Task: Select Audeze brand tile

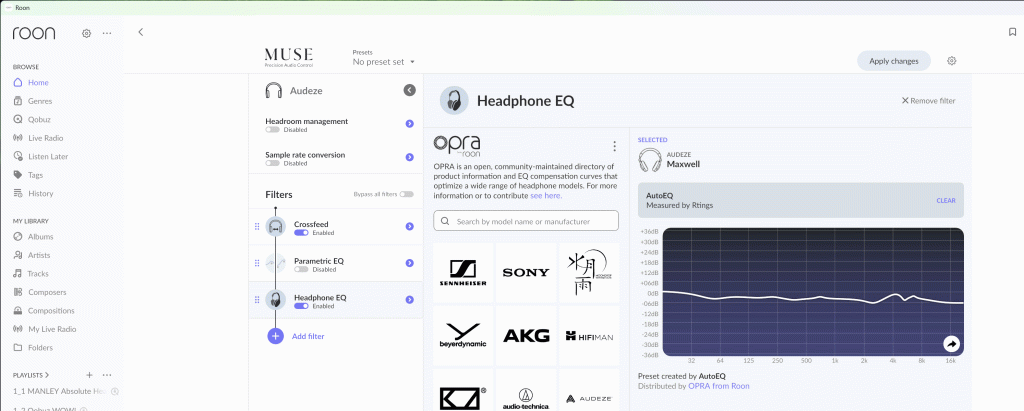Action: 588,390
